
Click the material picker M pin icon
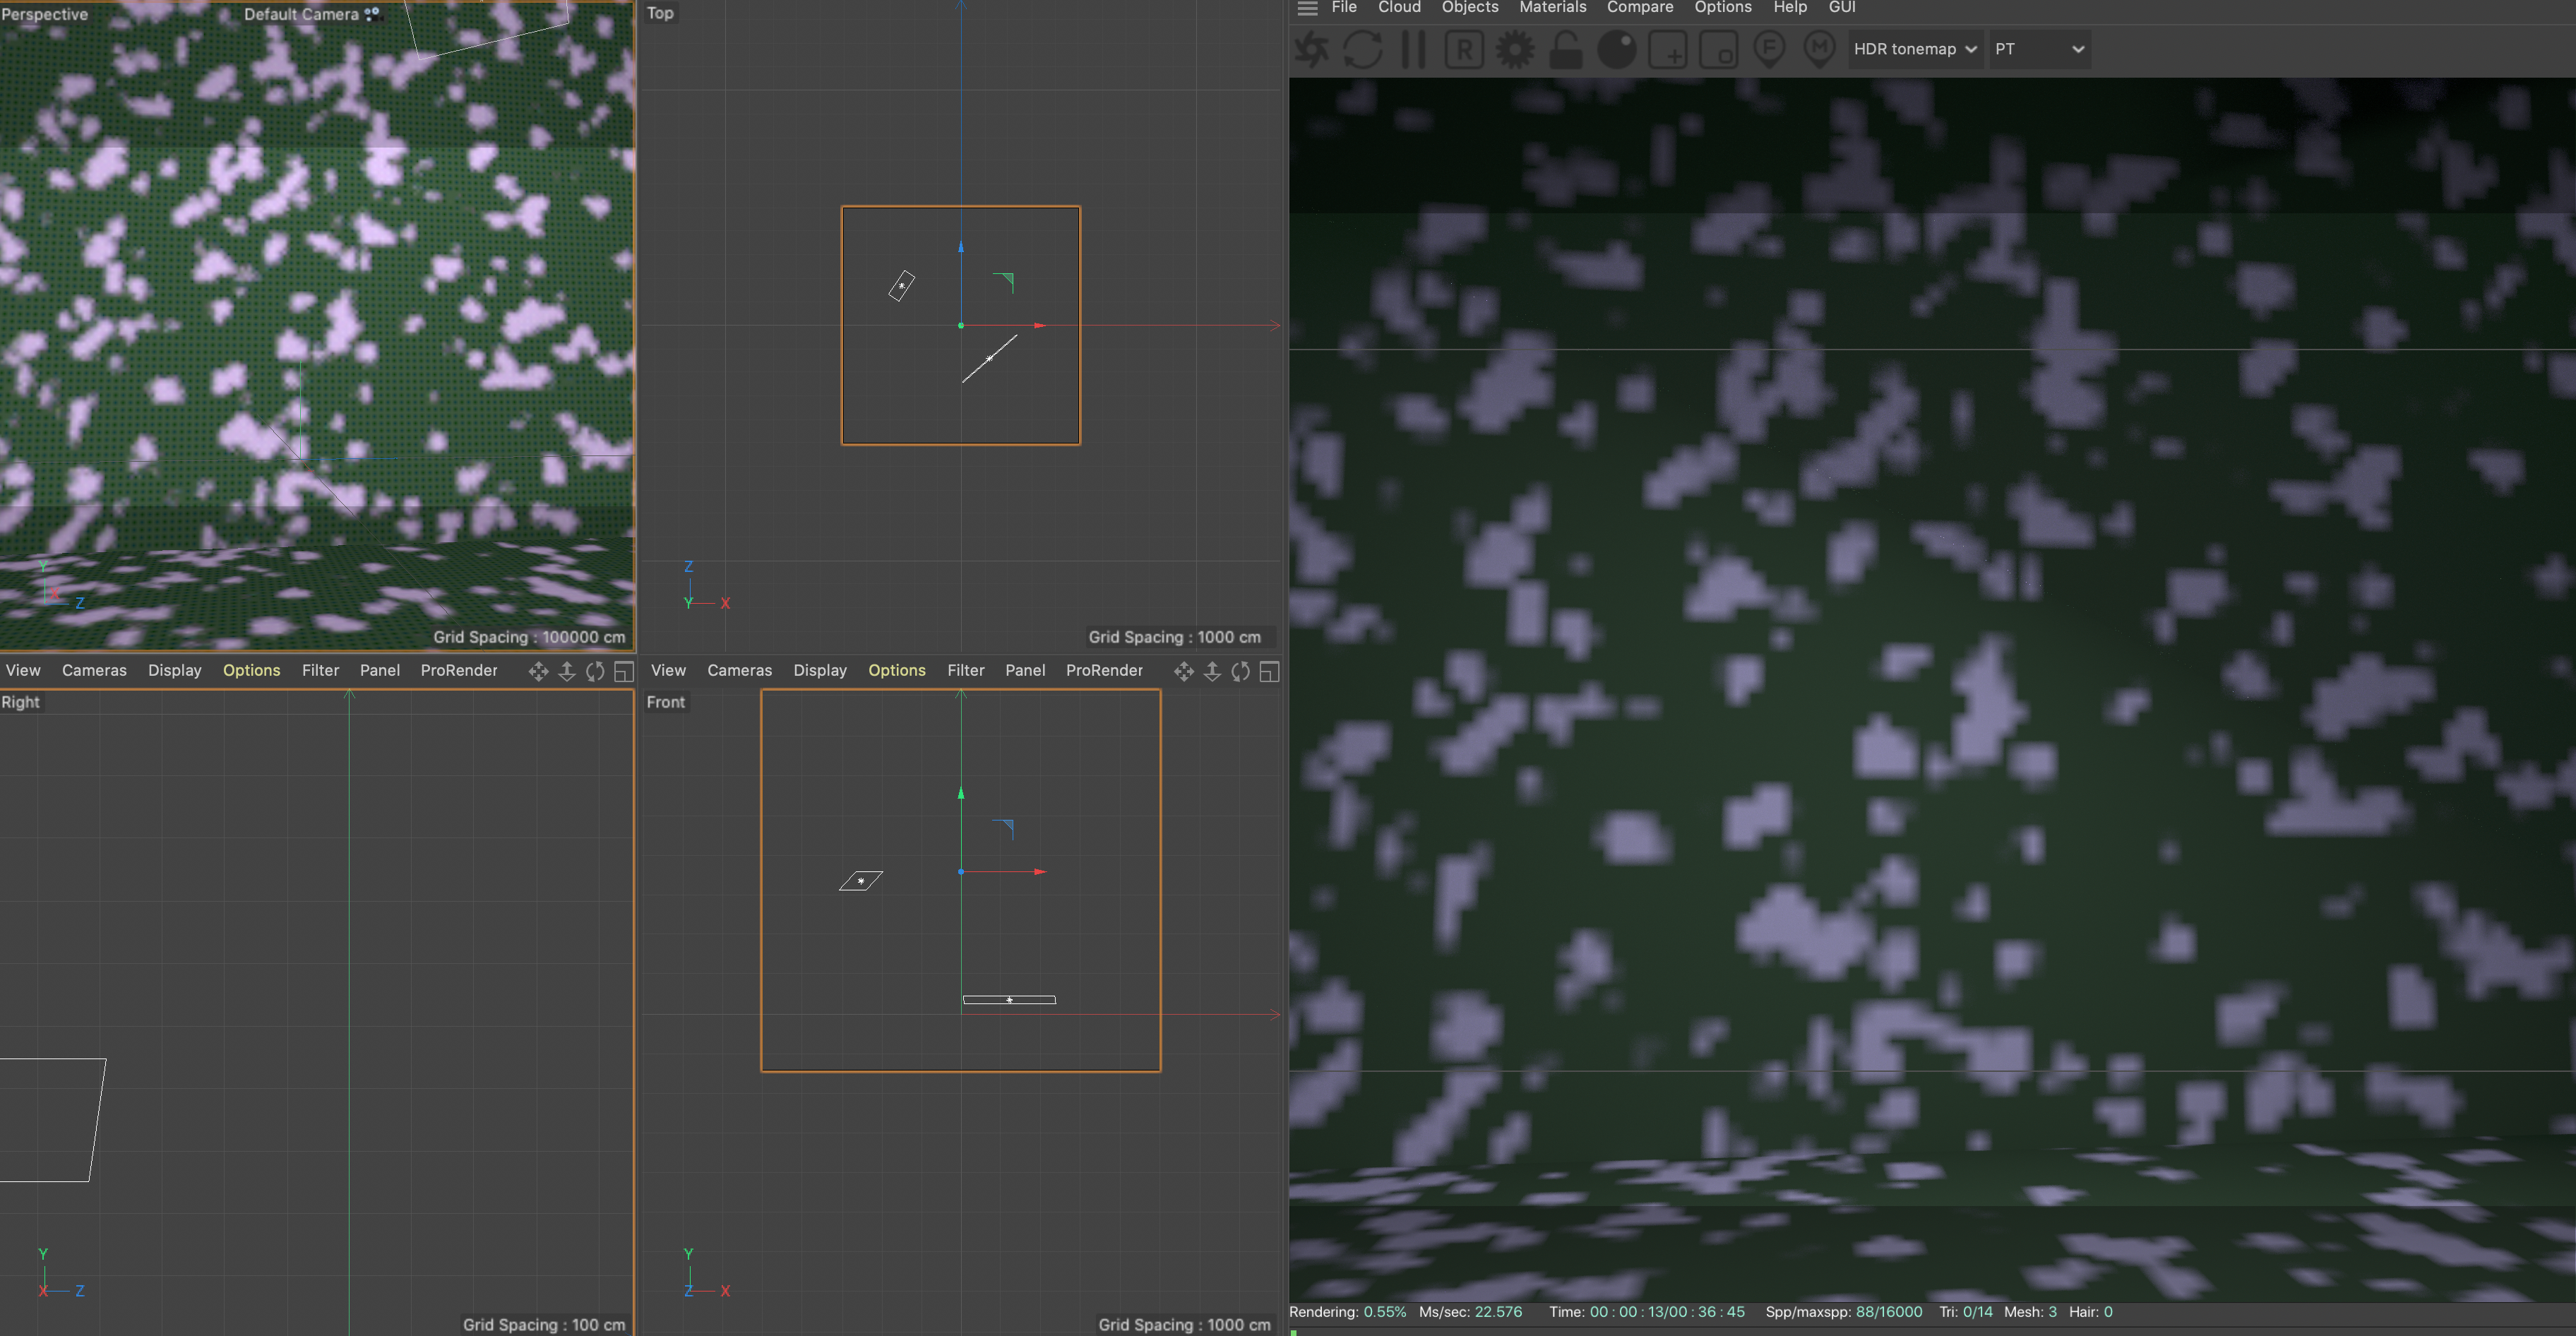tap(1819, 49)
